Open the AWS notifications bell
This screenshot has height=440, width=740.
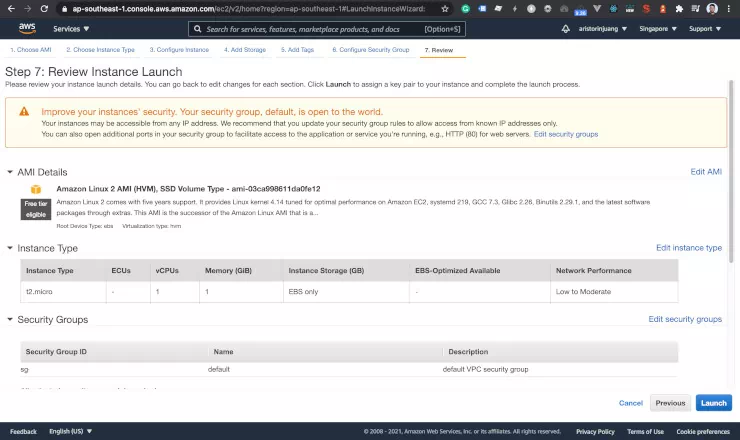(x=565, y=29)
